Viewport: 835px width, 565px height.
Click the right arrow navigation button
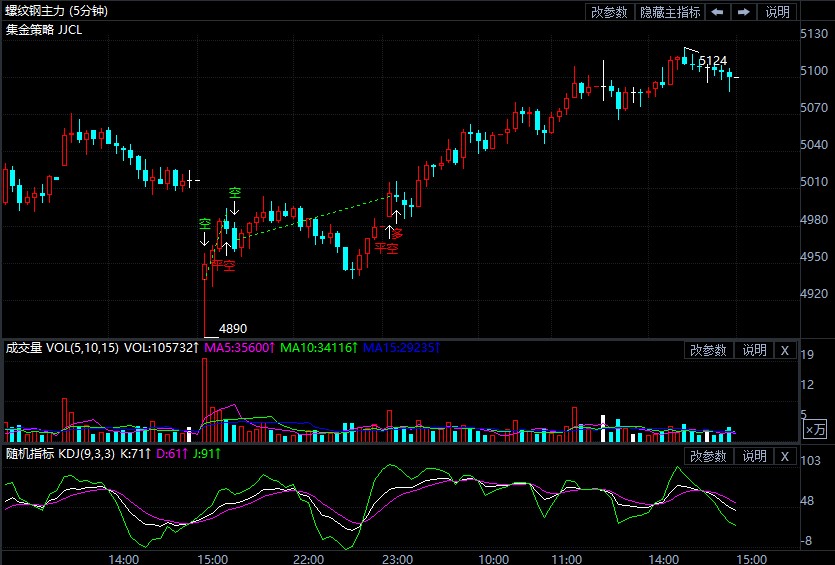pos(743,12)
